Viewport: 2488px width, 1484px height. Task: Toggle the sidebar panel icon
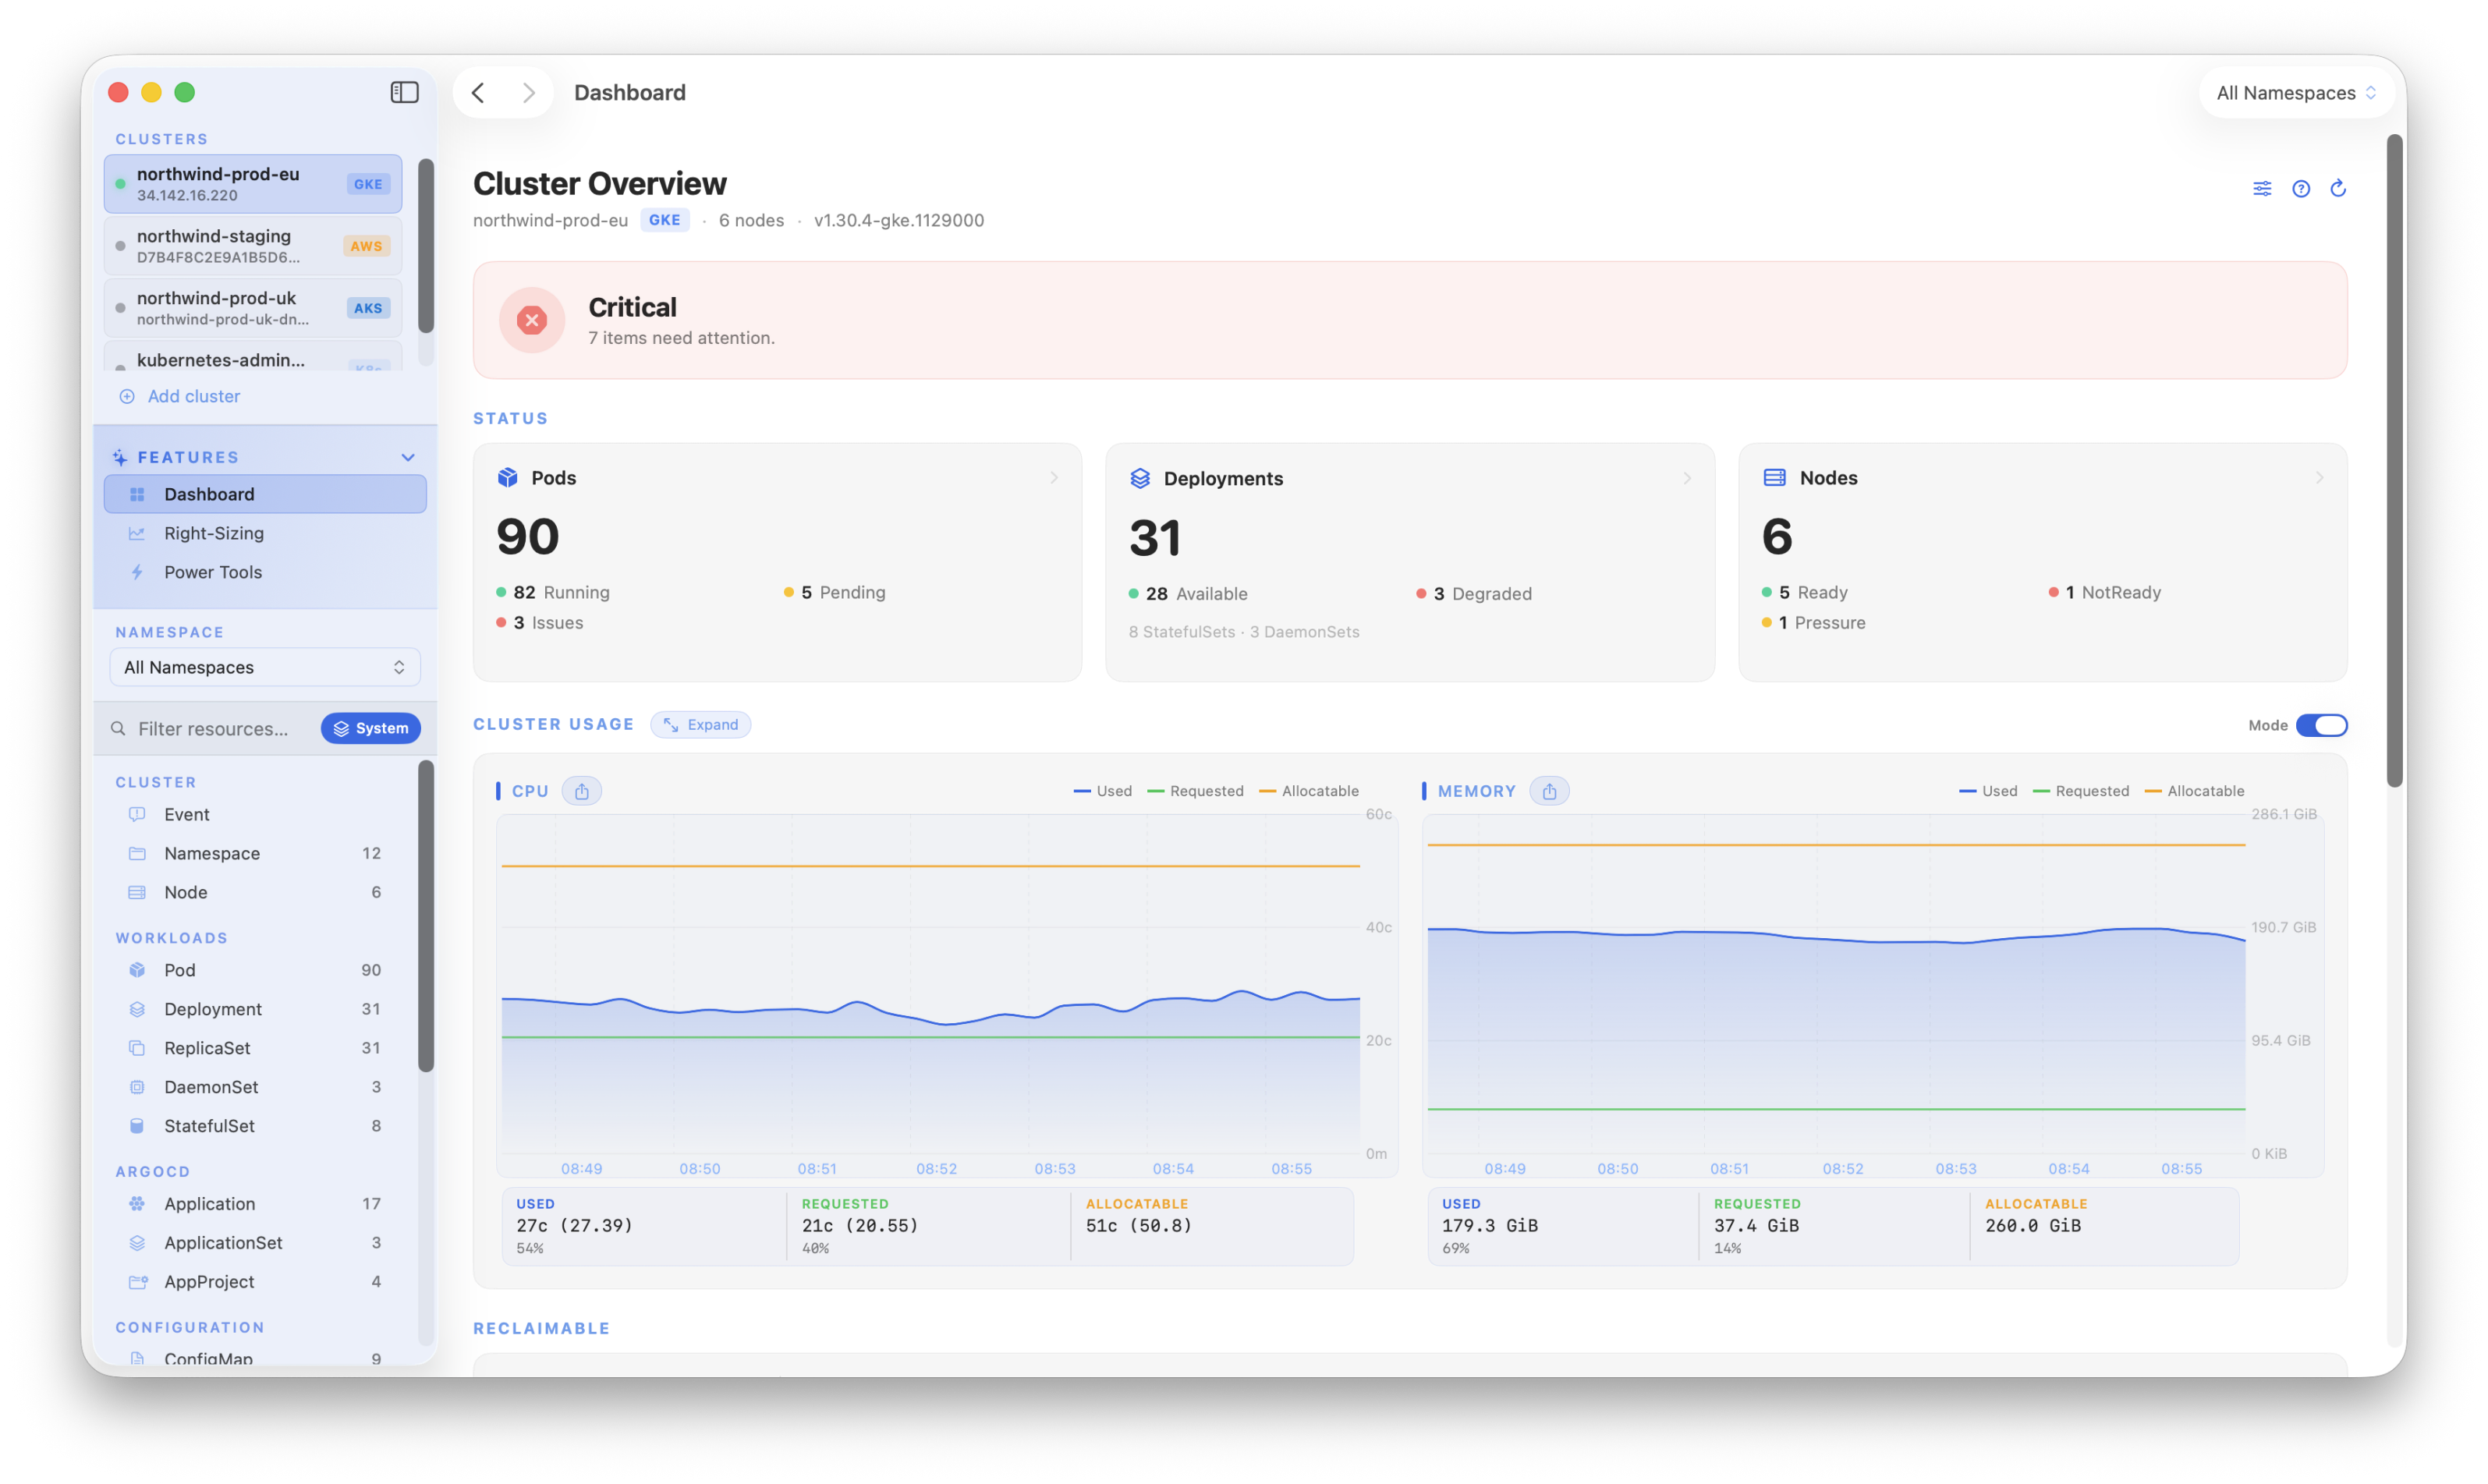coord(404,92)
